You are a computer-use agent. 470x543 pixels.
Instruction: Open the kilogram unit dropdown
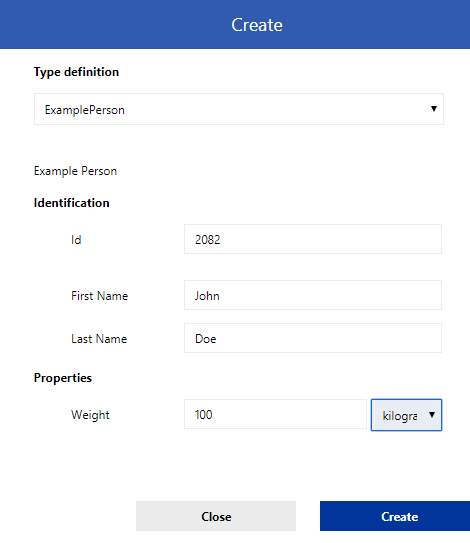pos(406,415)
